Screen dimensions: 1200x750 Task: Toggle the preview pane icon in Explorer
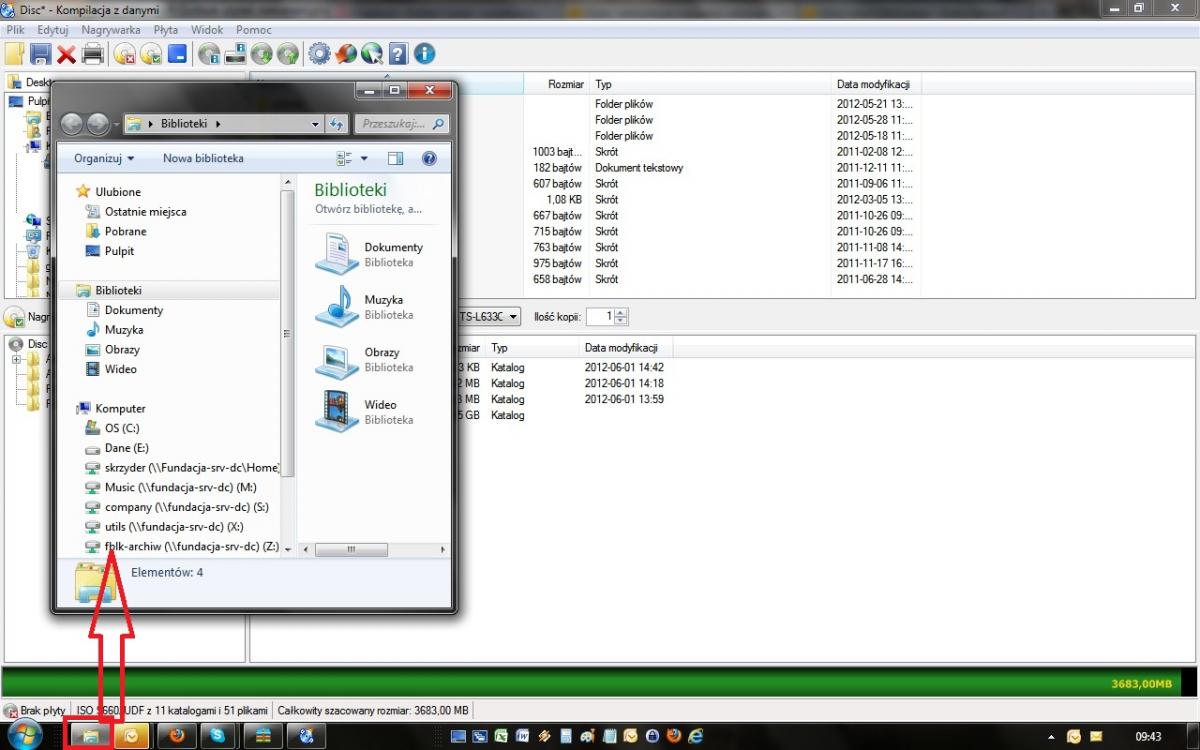coord(395,158)
